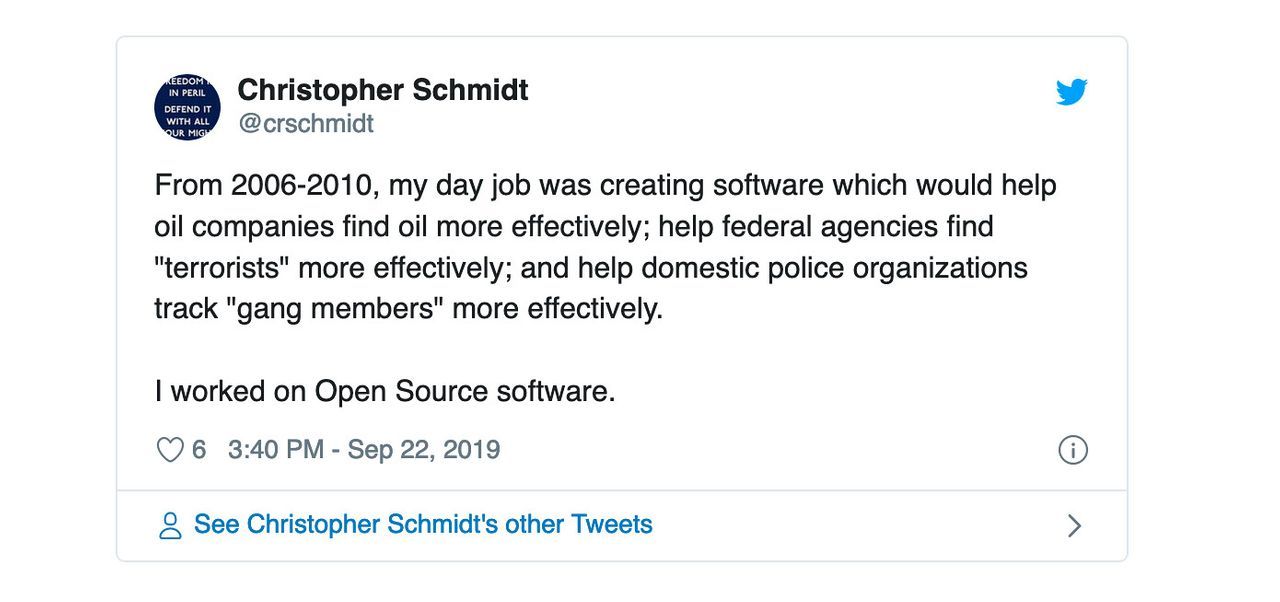This screenshot has height=602, width=1280.
Task: Click Christopher Schmidt's profile avatar
Action: pyautogui.click(x=187, y=106)
